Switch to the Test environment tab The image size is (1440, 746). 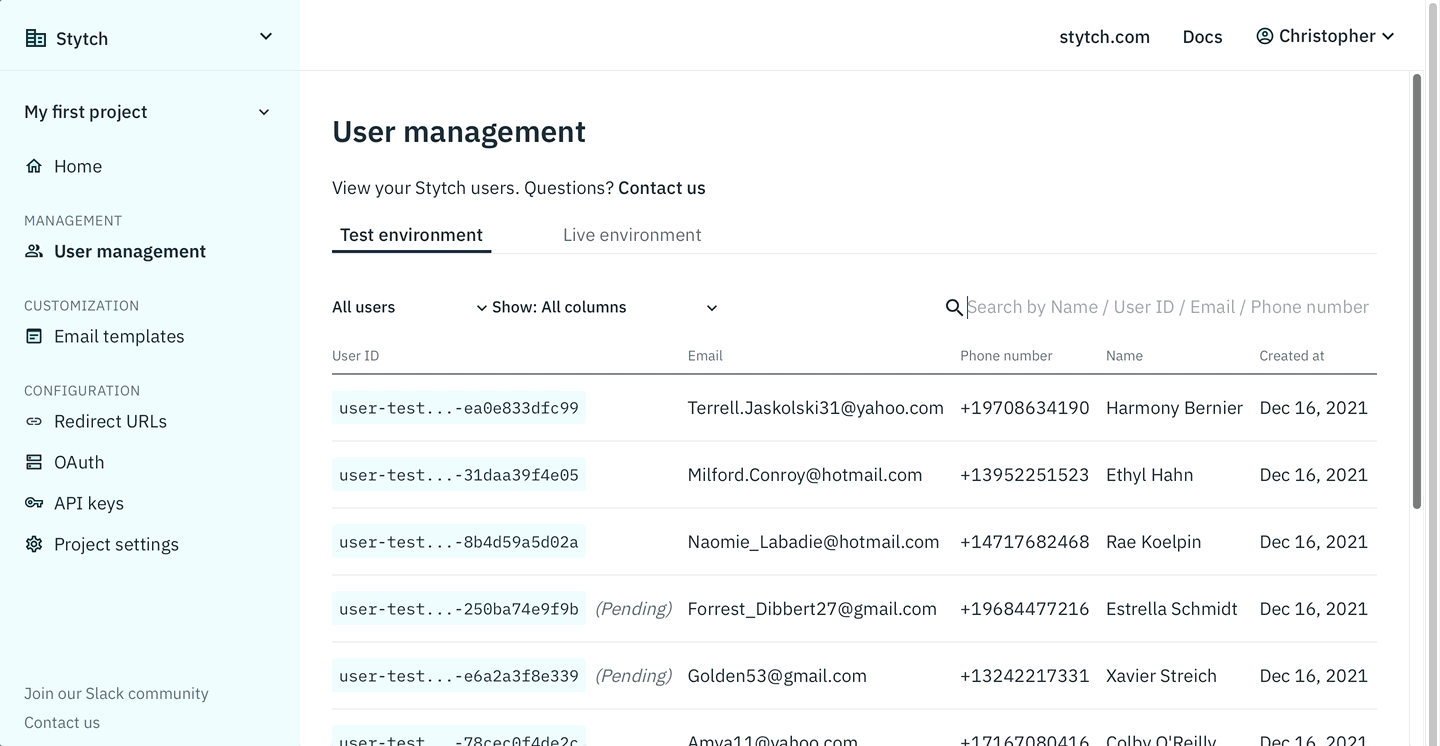point(411,235)
